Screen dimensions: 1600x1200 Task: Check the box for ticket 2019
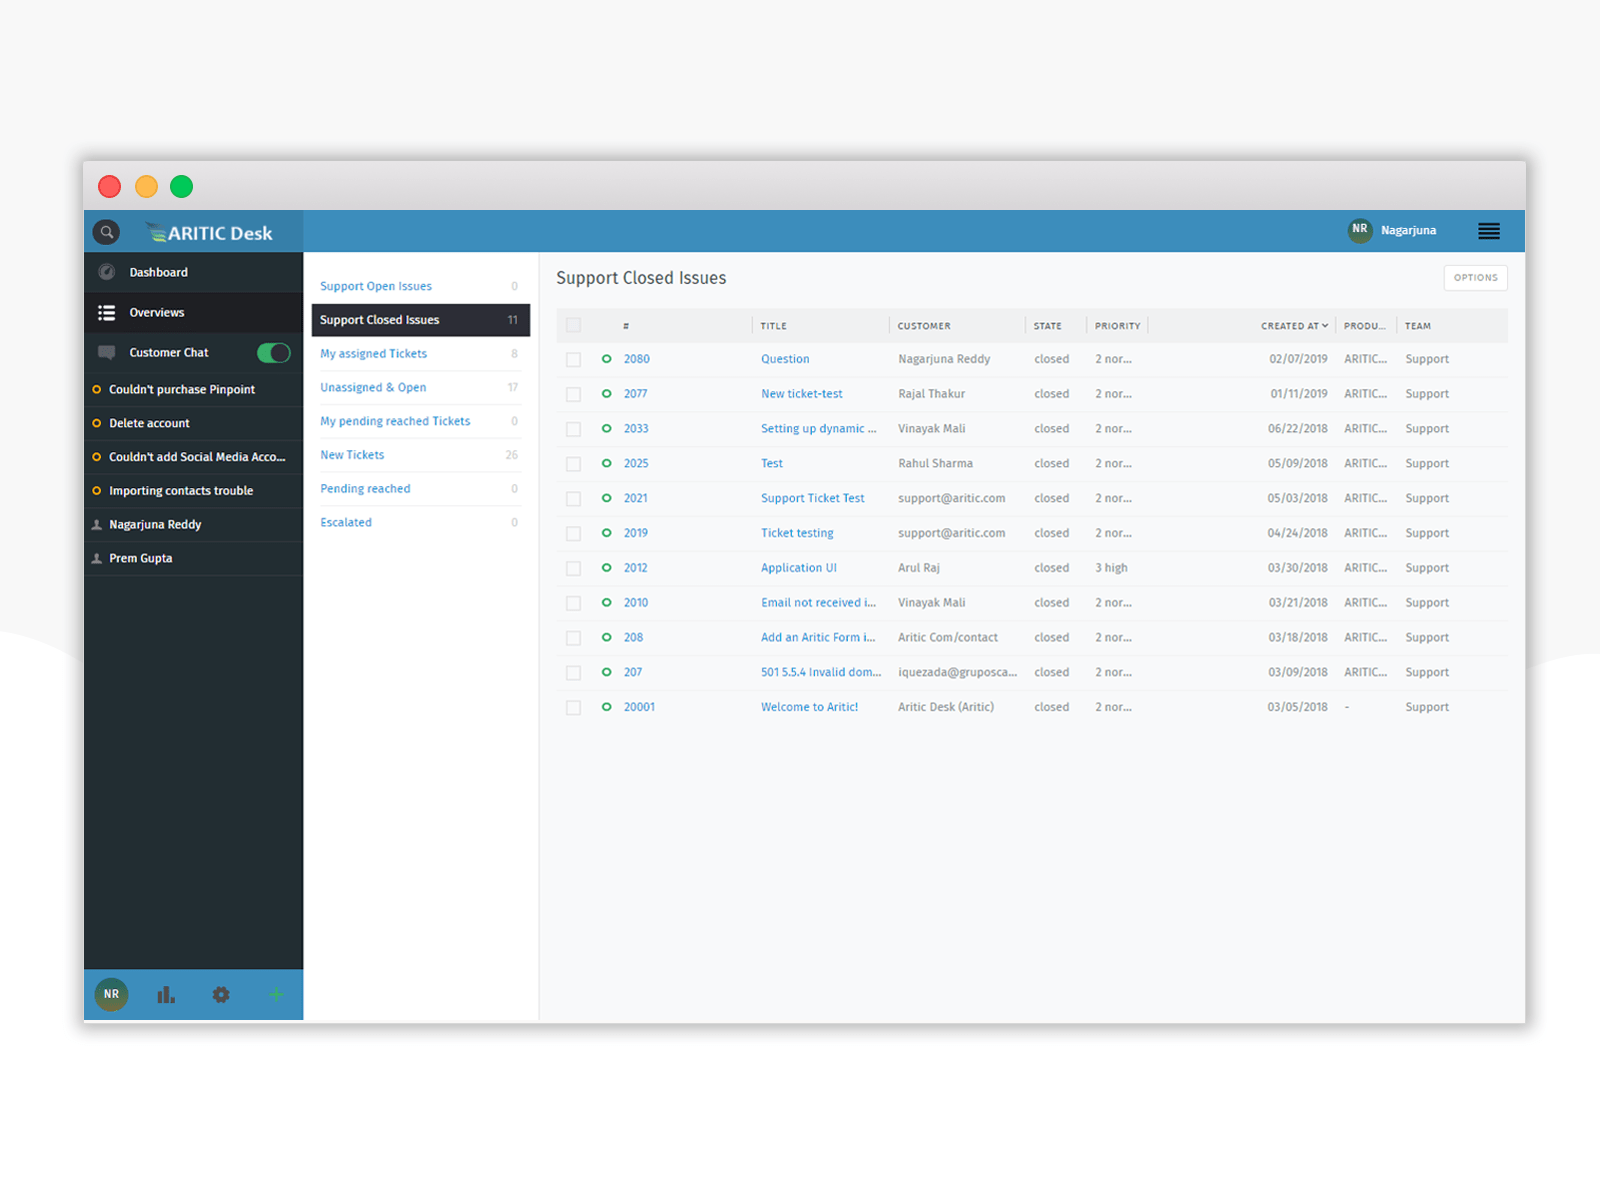[x=573, y=534]
